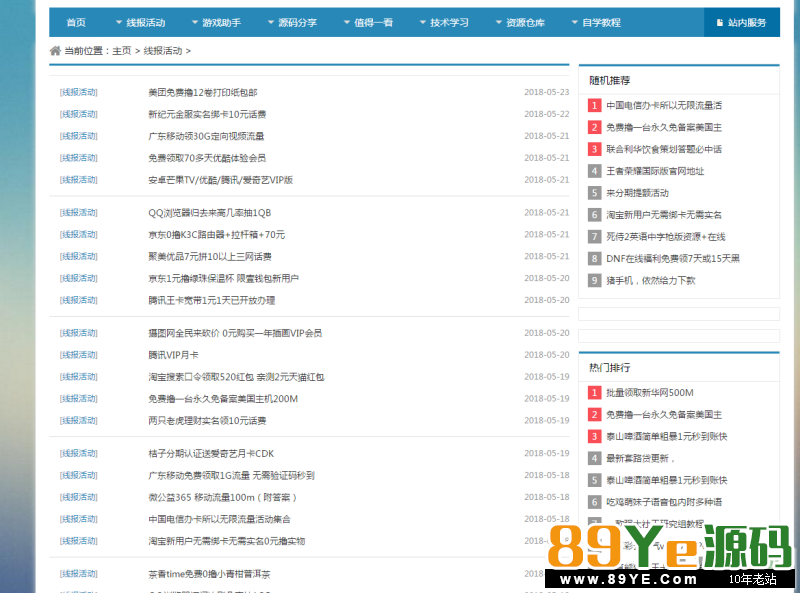Open 安卓芒果TV/优酷/腾讯/爱奇艺VIP版 article
The height and width of the screenshot is (593, 800).
tap(220, 180)
